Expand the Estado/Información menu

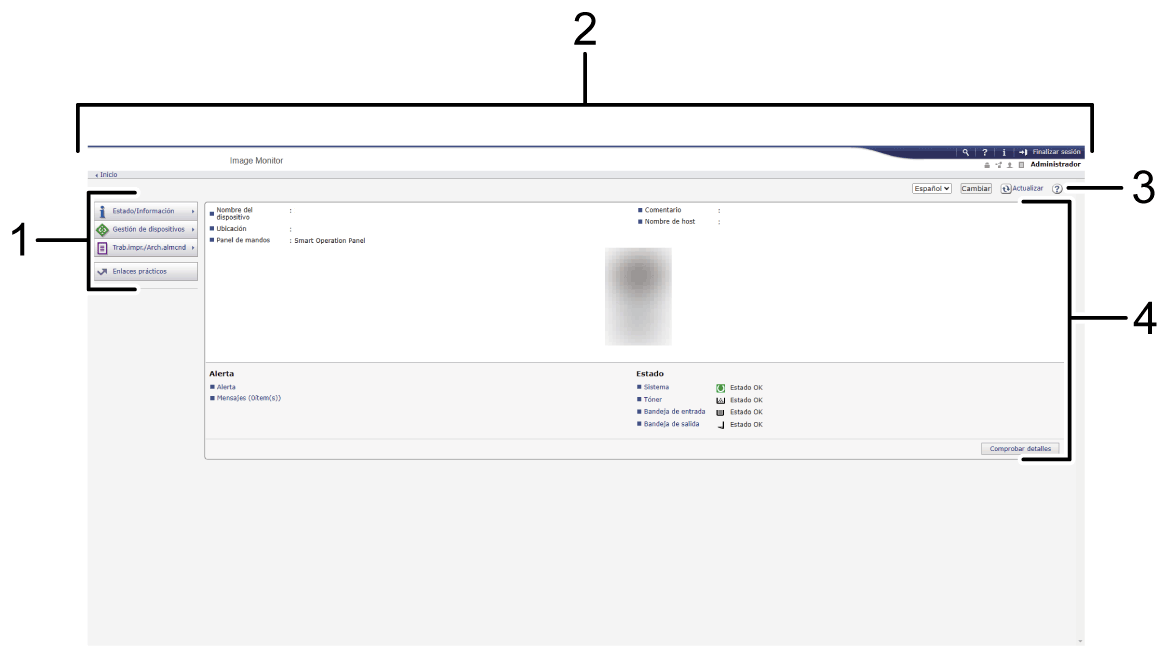pyautogui.click(x=145, y=211)
